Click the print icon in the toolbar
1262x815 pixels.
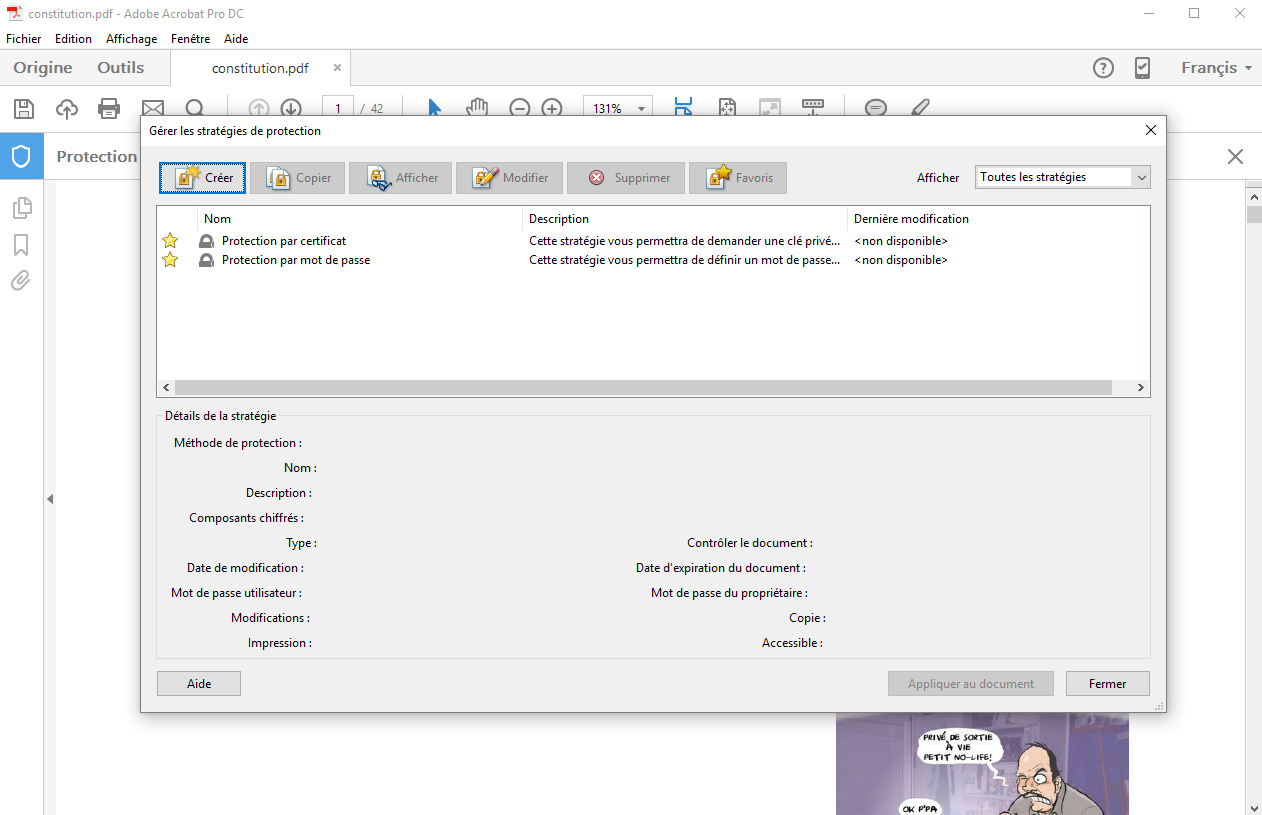tap(109, 108)
